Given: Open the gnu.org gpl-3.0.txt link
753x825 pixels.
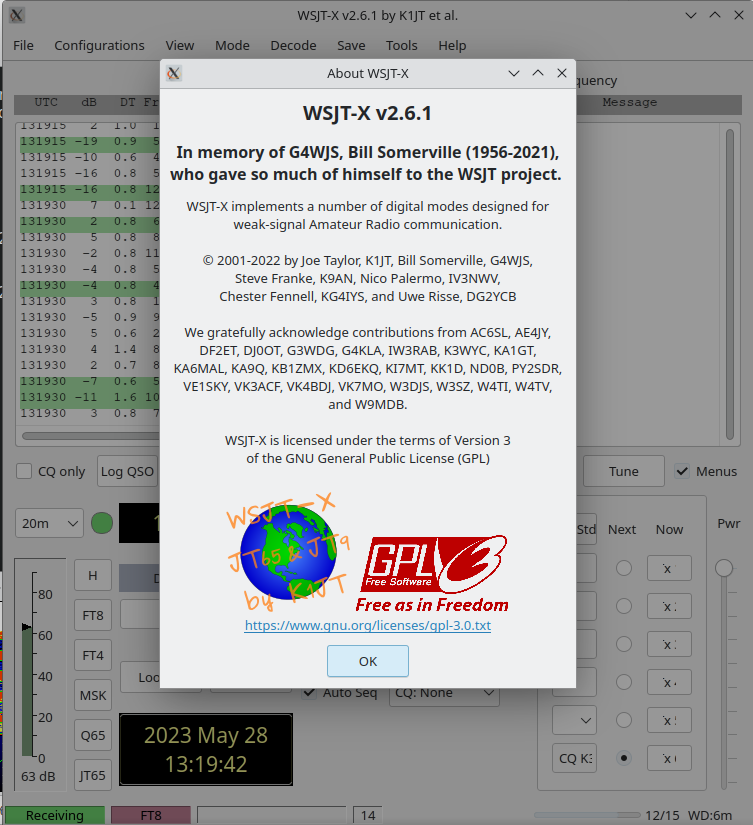Looking at the screenshot, I should pos(368,625).
